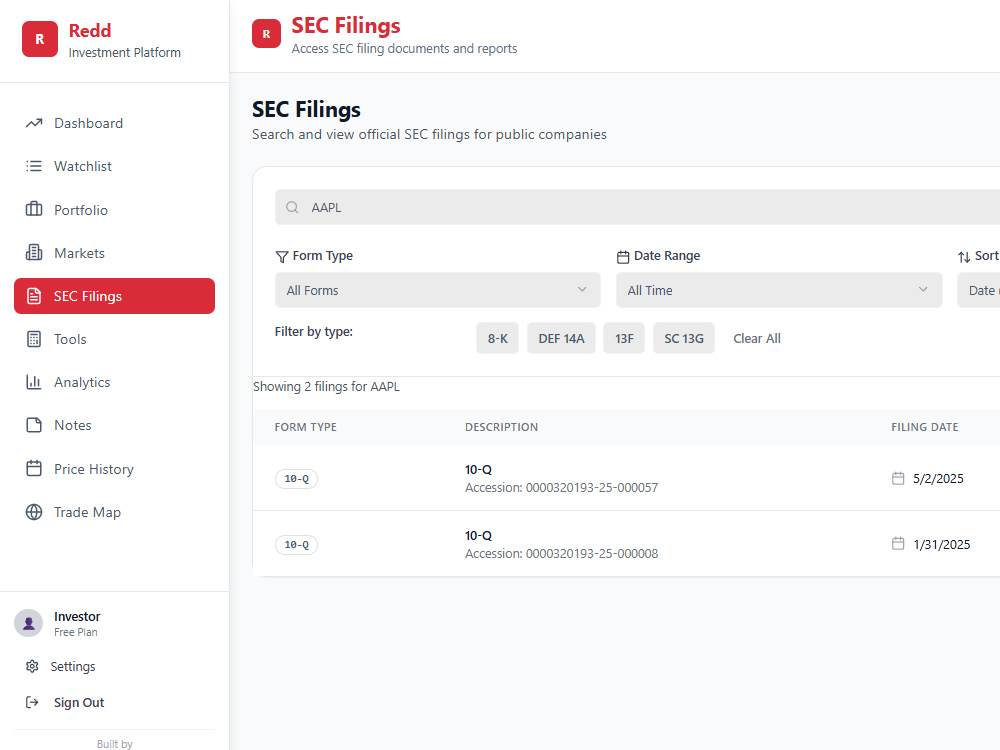Click the search magnifier icon

[x=292, y=207]
